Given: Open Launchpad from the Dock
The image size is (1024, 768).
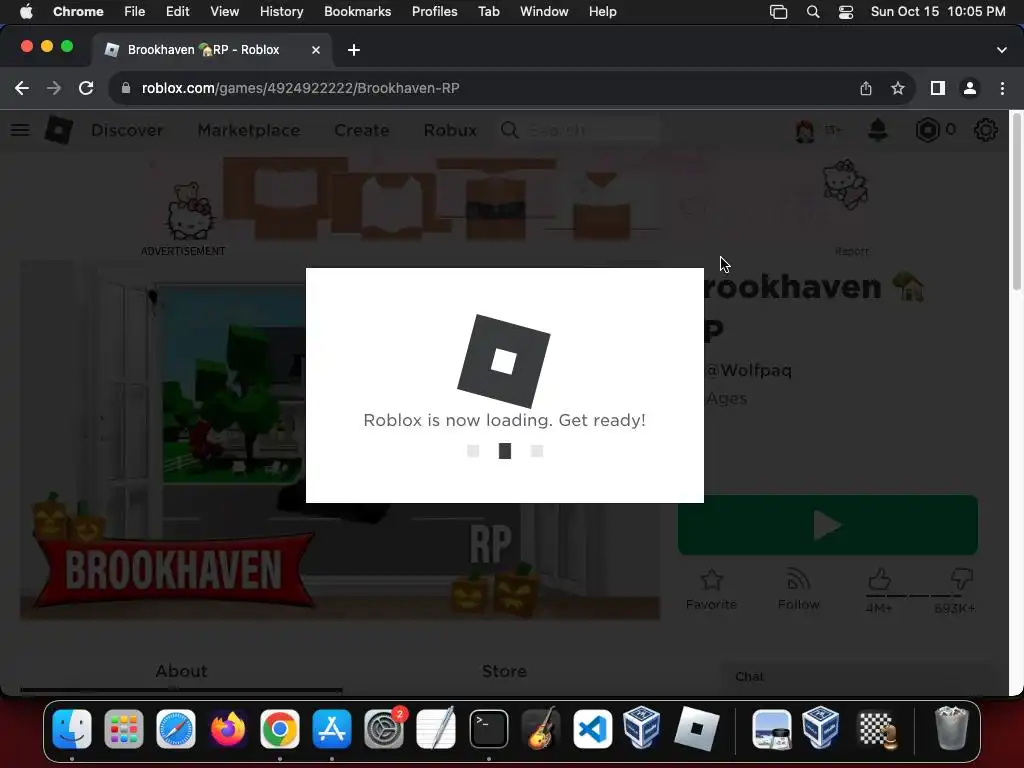Looking at the screenshot, I should tap(123, 729).
